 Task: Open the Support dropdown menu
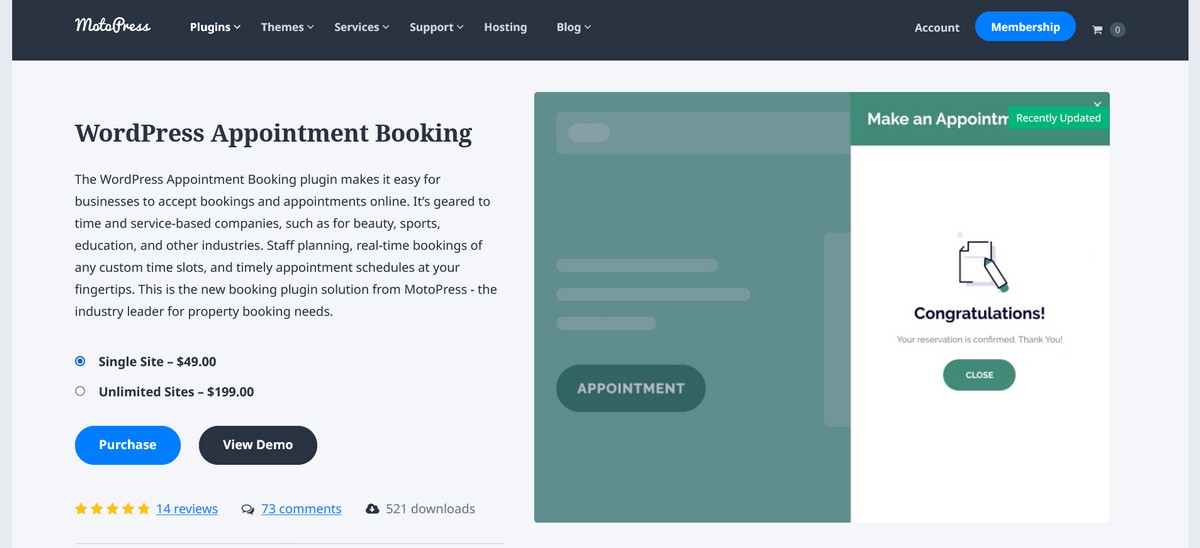[x=436, y=27]
